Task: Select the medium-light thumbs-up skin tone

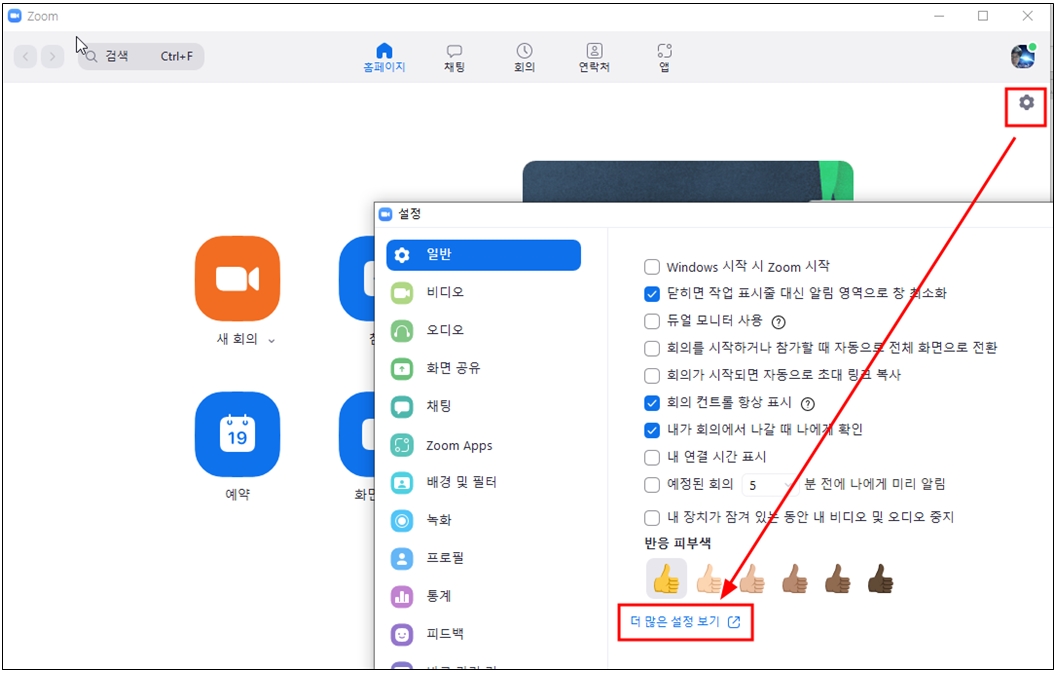Action: [751, 578]
